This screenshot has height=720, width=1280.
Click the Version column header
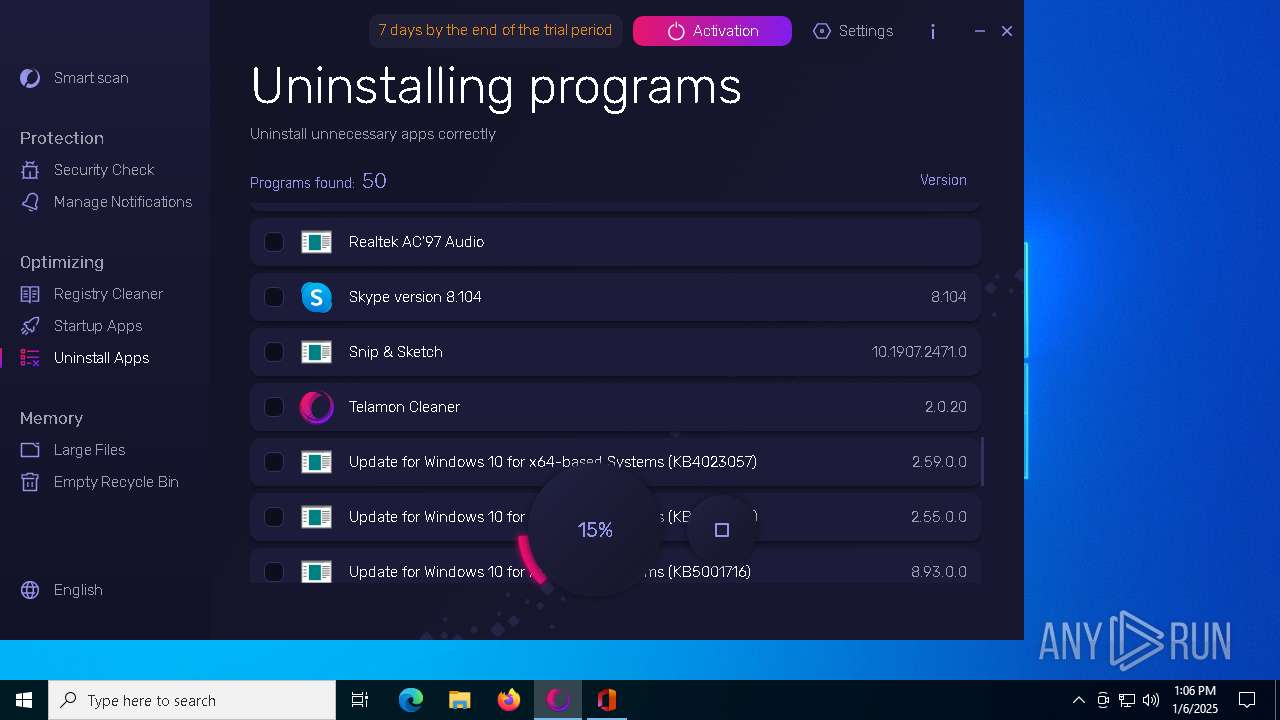pos(943,180)
